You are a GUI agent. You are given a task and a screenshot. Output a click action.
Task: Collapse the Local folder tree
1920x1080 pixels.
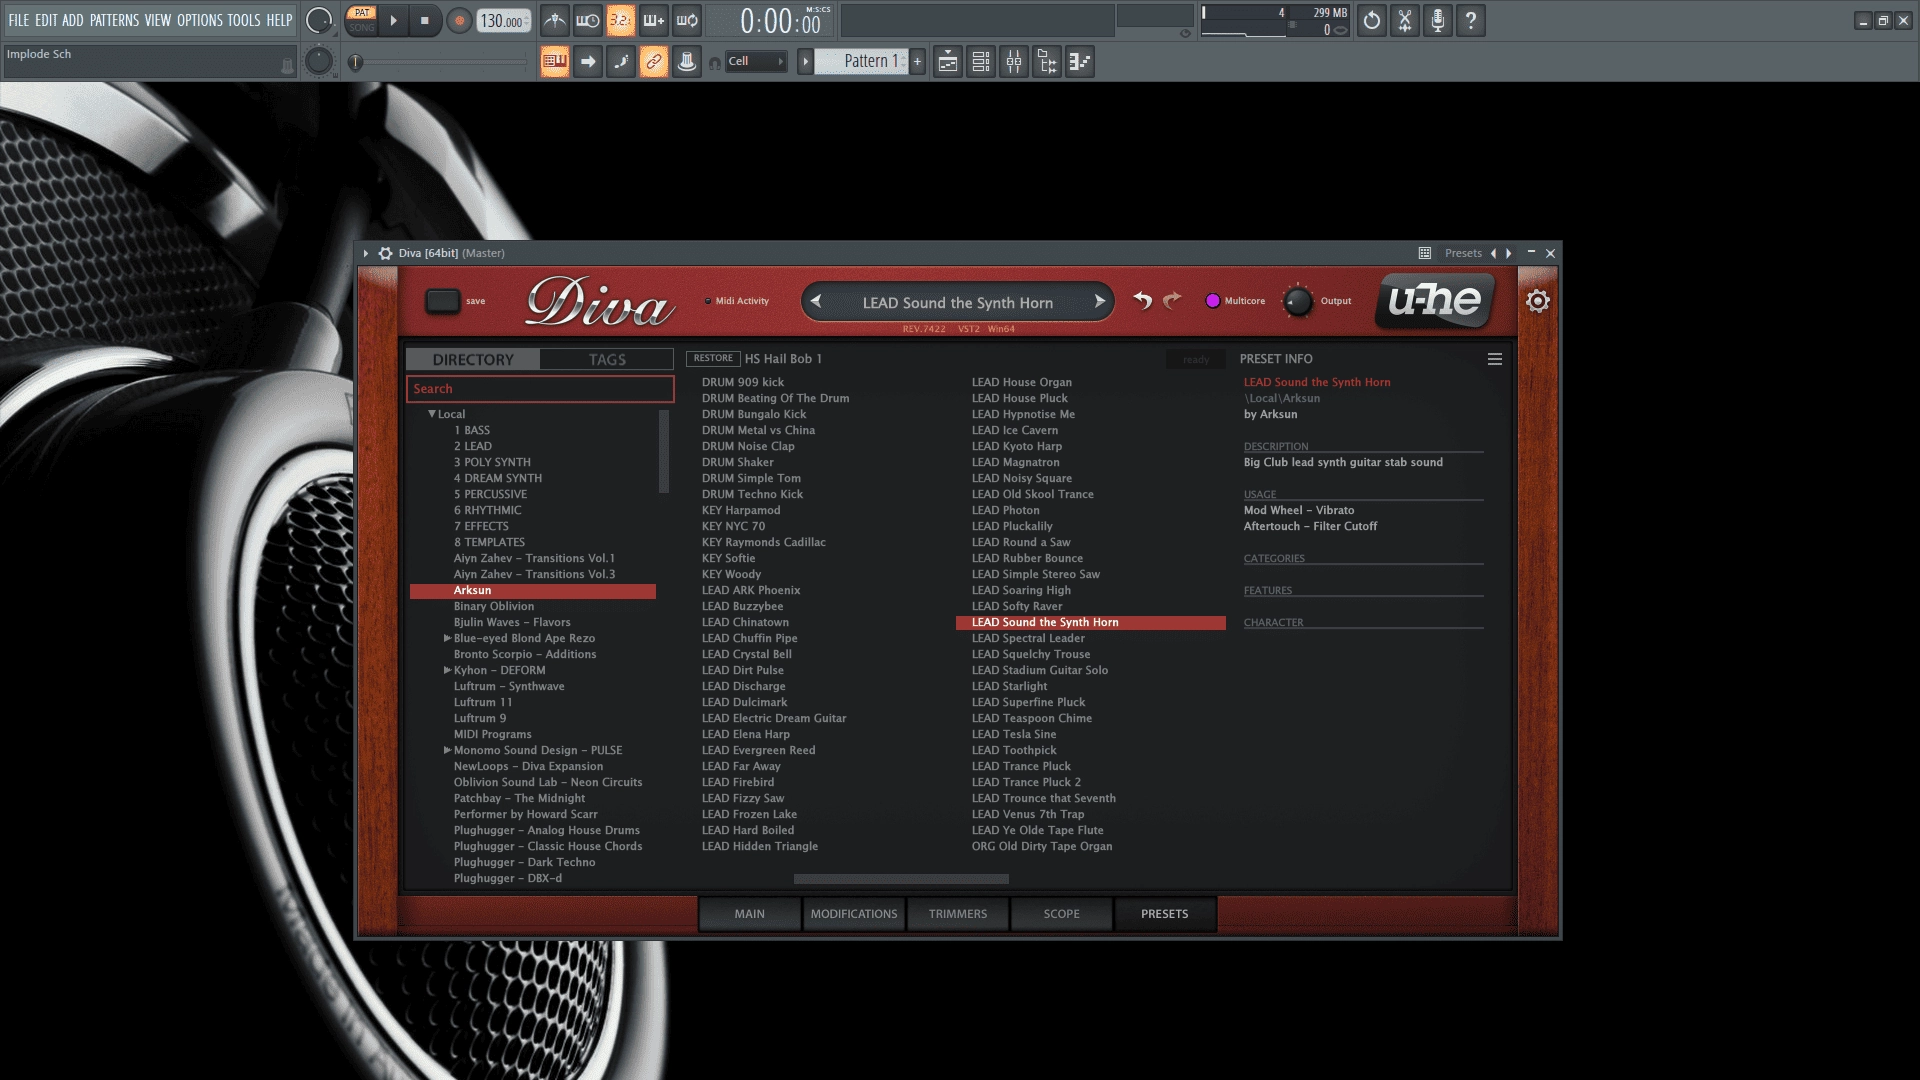coord(432,414)
